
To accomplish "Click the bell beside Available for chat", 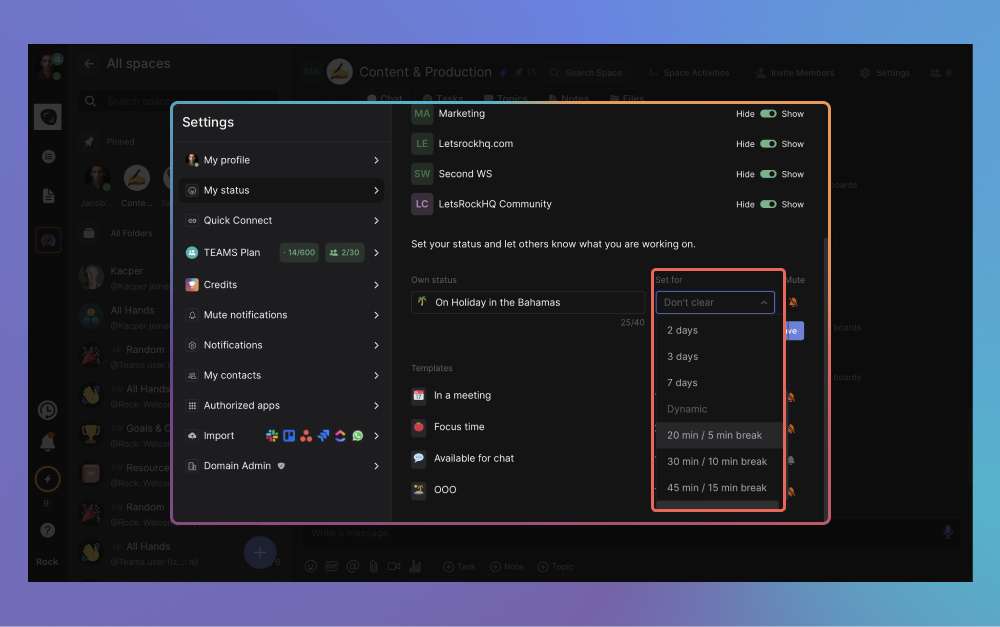I will coord(793,459).
